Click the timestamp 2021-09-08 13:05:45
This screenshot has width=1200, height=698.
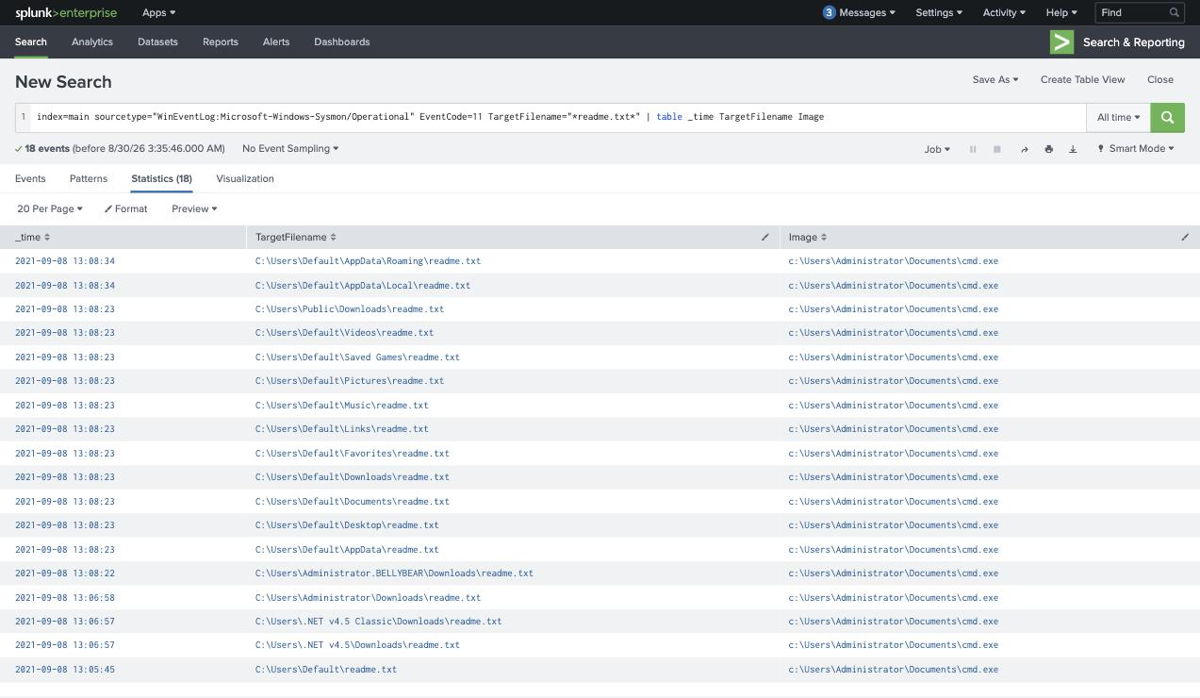(65, 669)
